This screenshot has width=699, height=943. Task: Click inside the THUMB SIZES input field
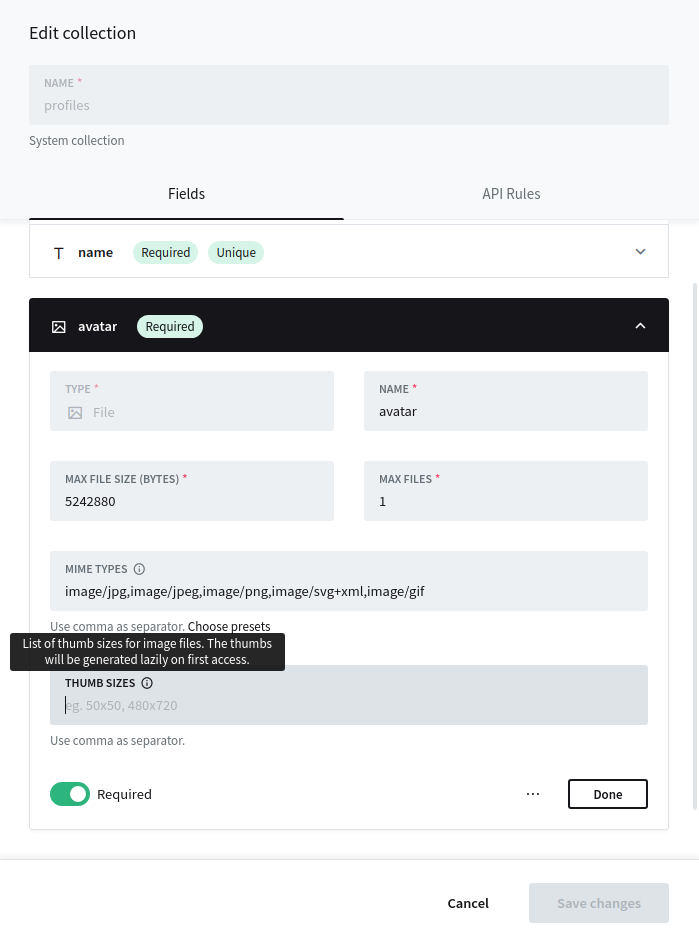[x=349, y=705]
